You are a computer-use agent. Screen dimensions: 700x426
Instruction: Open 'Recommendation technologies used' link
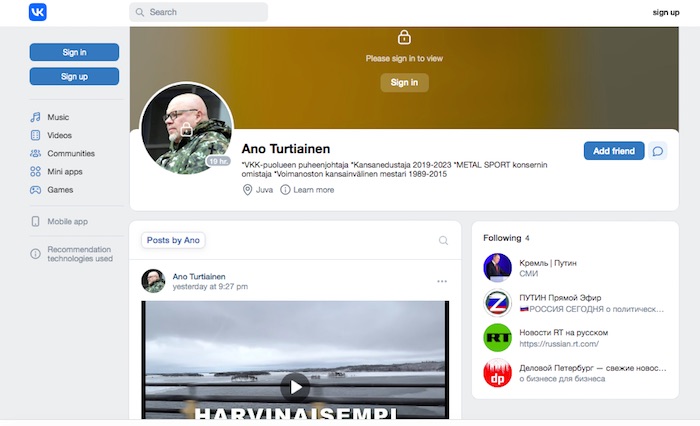click(x=80, y=254)
